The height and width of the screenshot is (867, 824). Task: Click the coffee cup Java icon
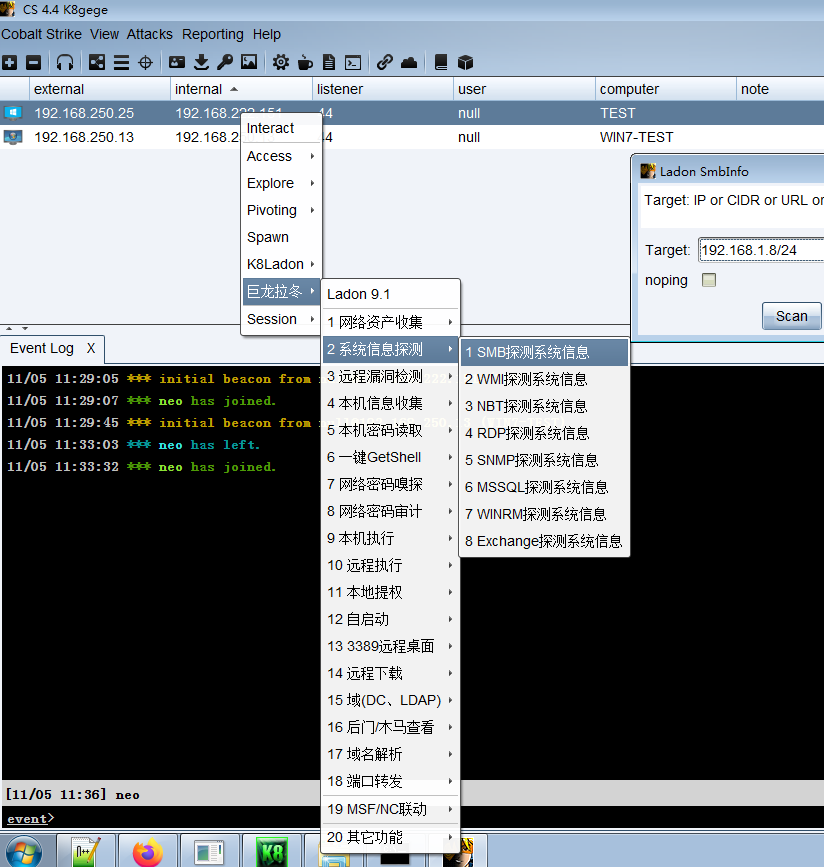coord(305,62)
